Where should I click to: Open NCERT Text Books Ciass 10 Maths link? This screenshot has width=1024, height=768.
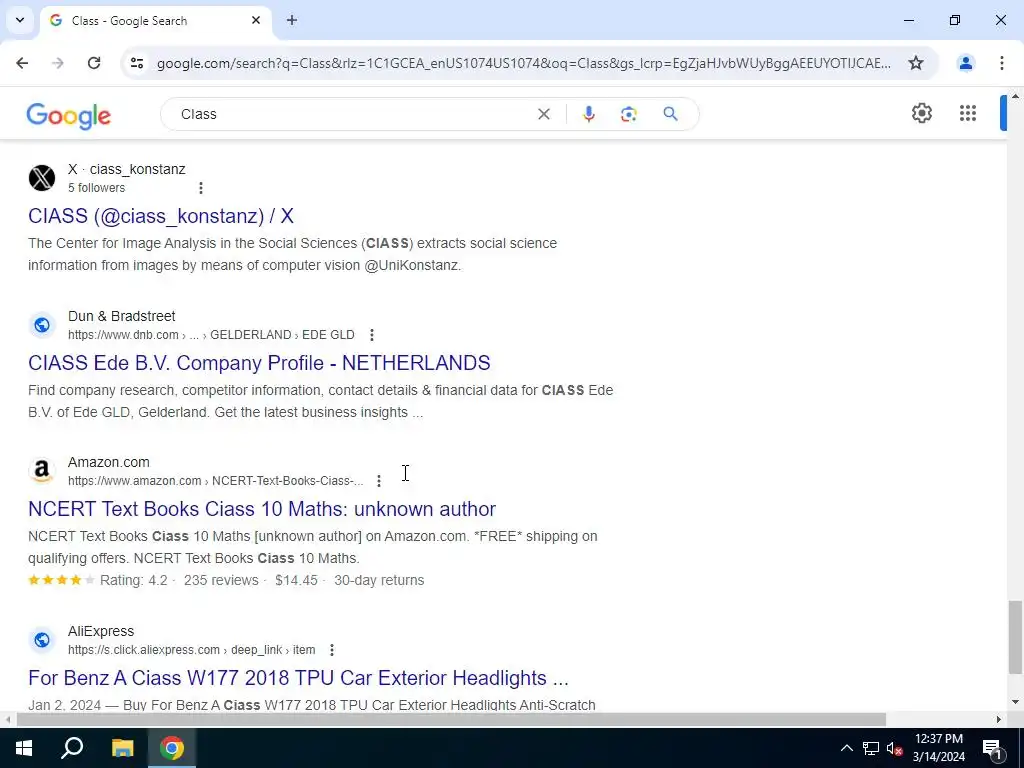262,509
